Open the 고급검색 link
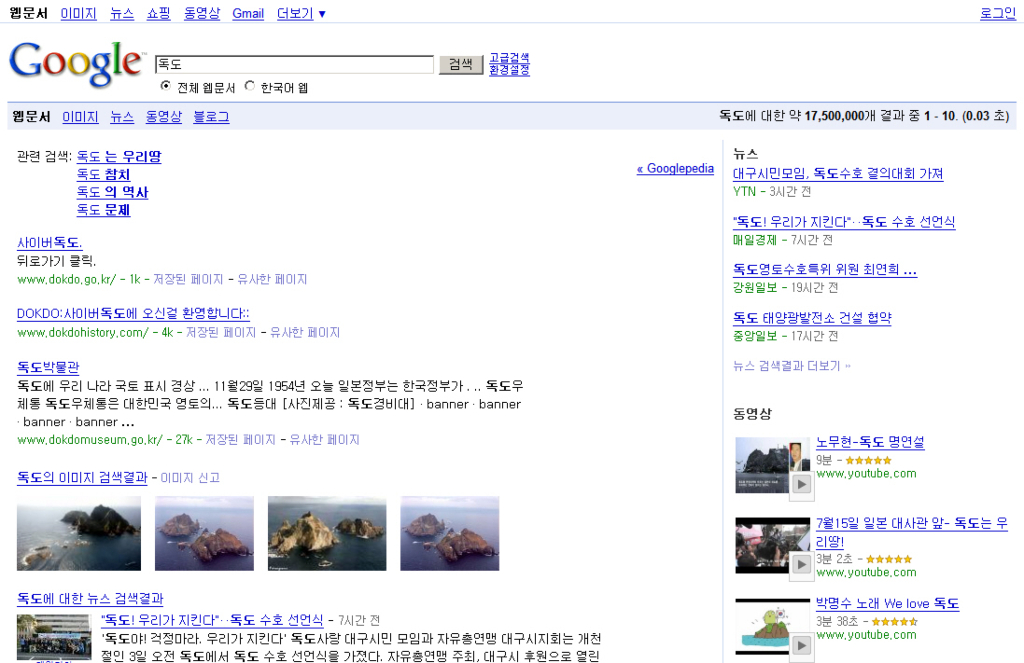This screenshot has height=663, width=1024. point(509,57)
